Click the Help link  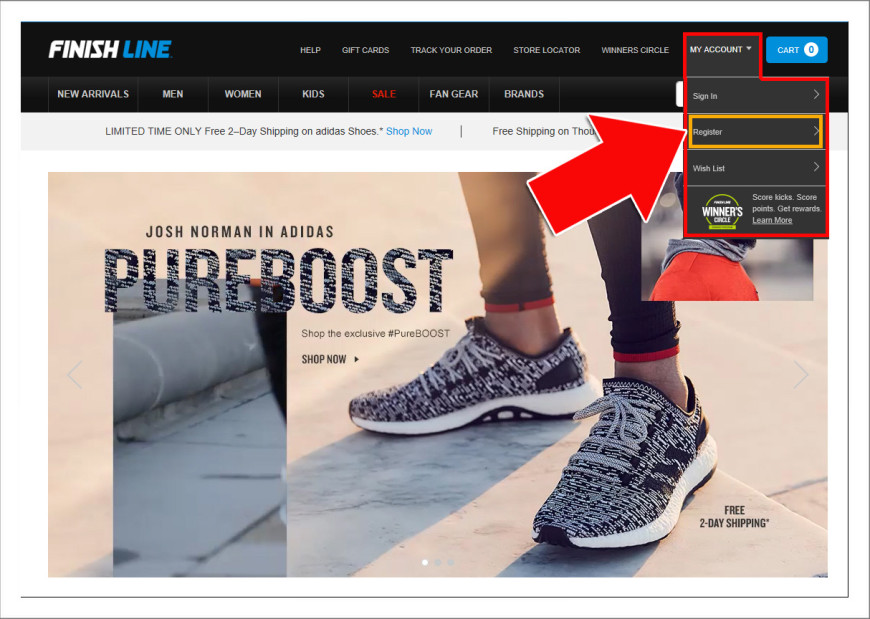tap(310, 50)
